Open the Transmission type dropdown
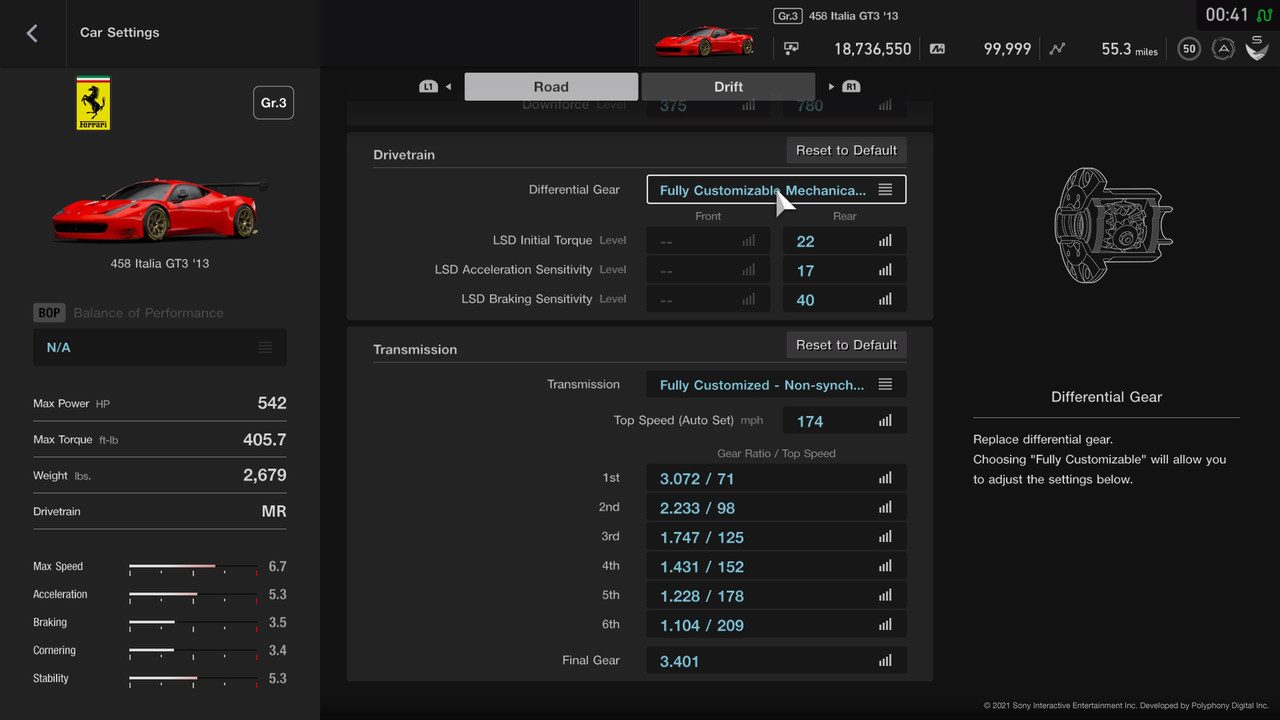The height and width of the screenshot is (720, 1280). click(776, 385)
